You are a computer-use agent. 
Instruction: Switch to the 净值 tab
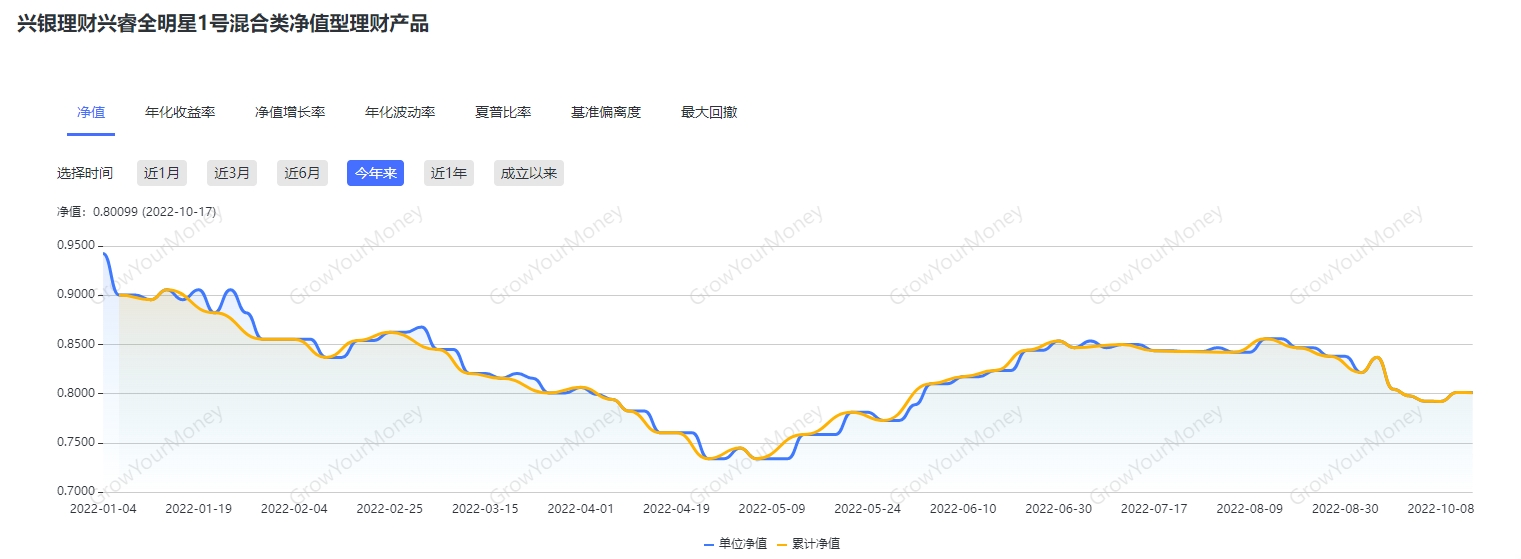pyautogui.click(x=91, y=112)
